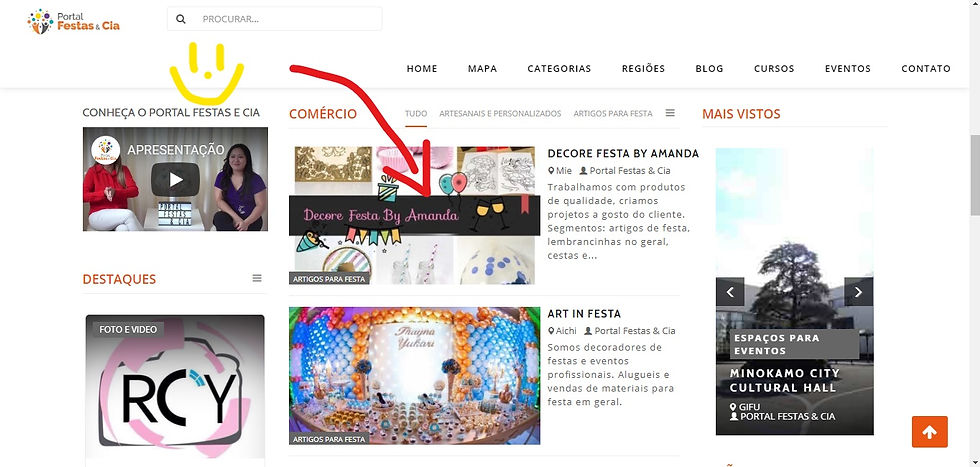Open the CONTATO page
The width and height of the screenshot is (980, 467).
926,69
